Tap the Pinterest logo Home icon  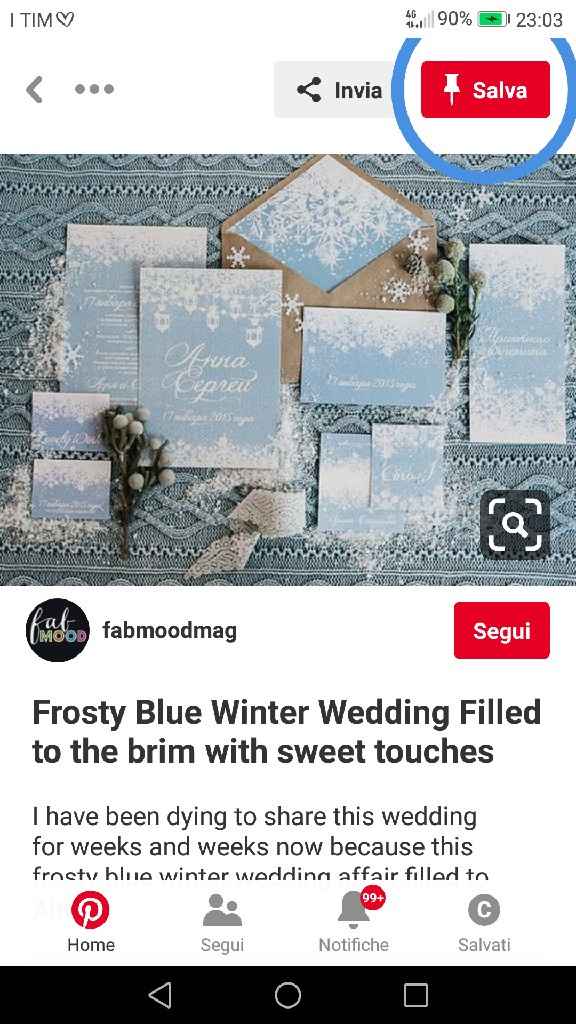[90, 910]
